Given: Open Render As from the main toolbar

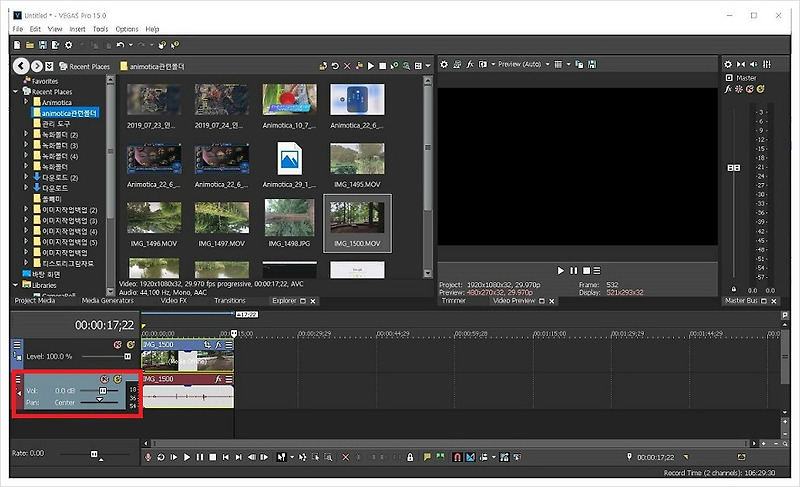Looking at the screenshot, I should [x=55, y=45].
